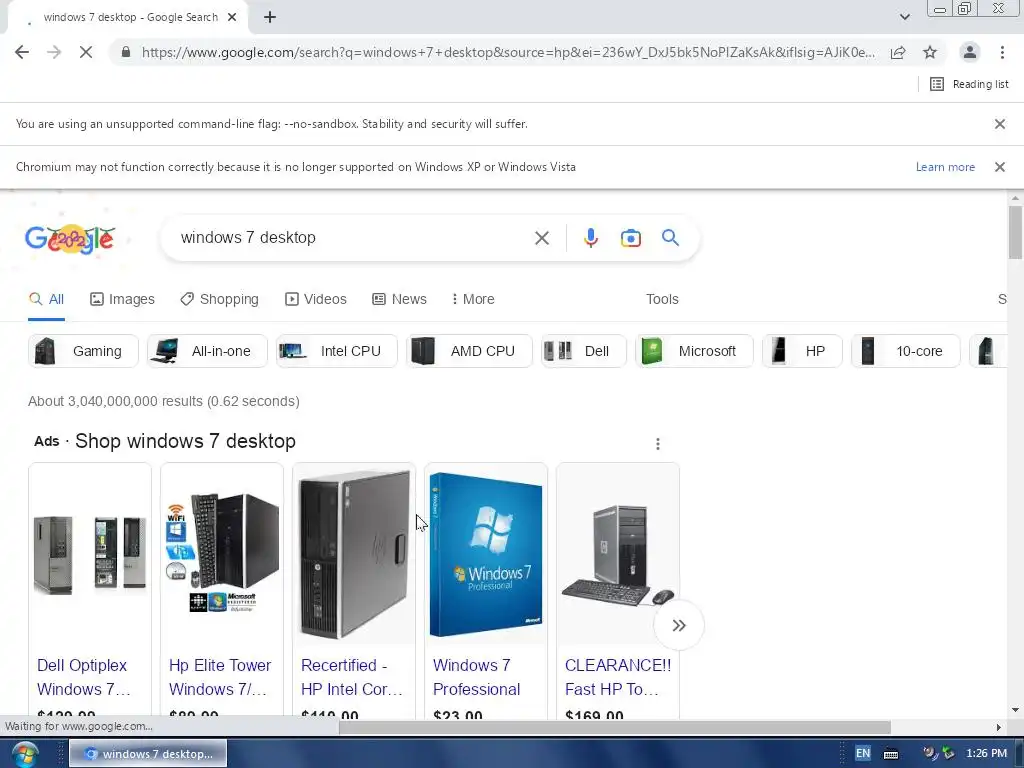Open the Windows 7 Professional link
This screenshot has width=1024, height=768.
tap(477, 677)
